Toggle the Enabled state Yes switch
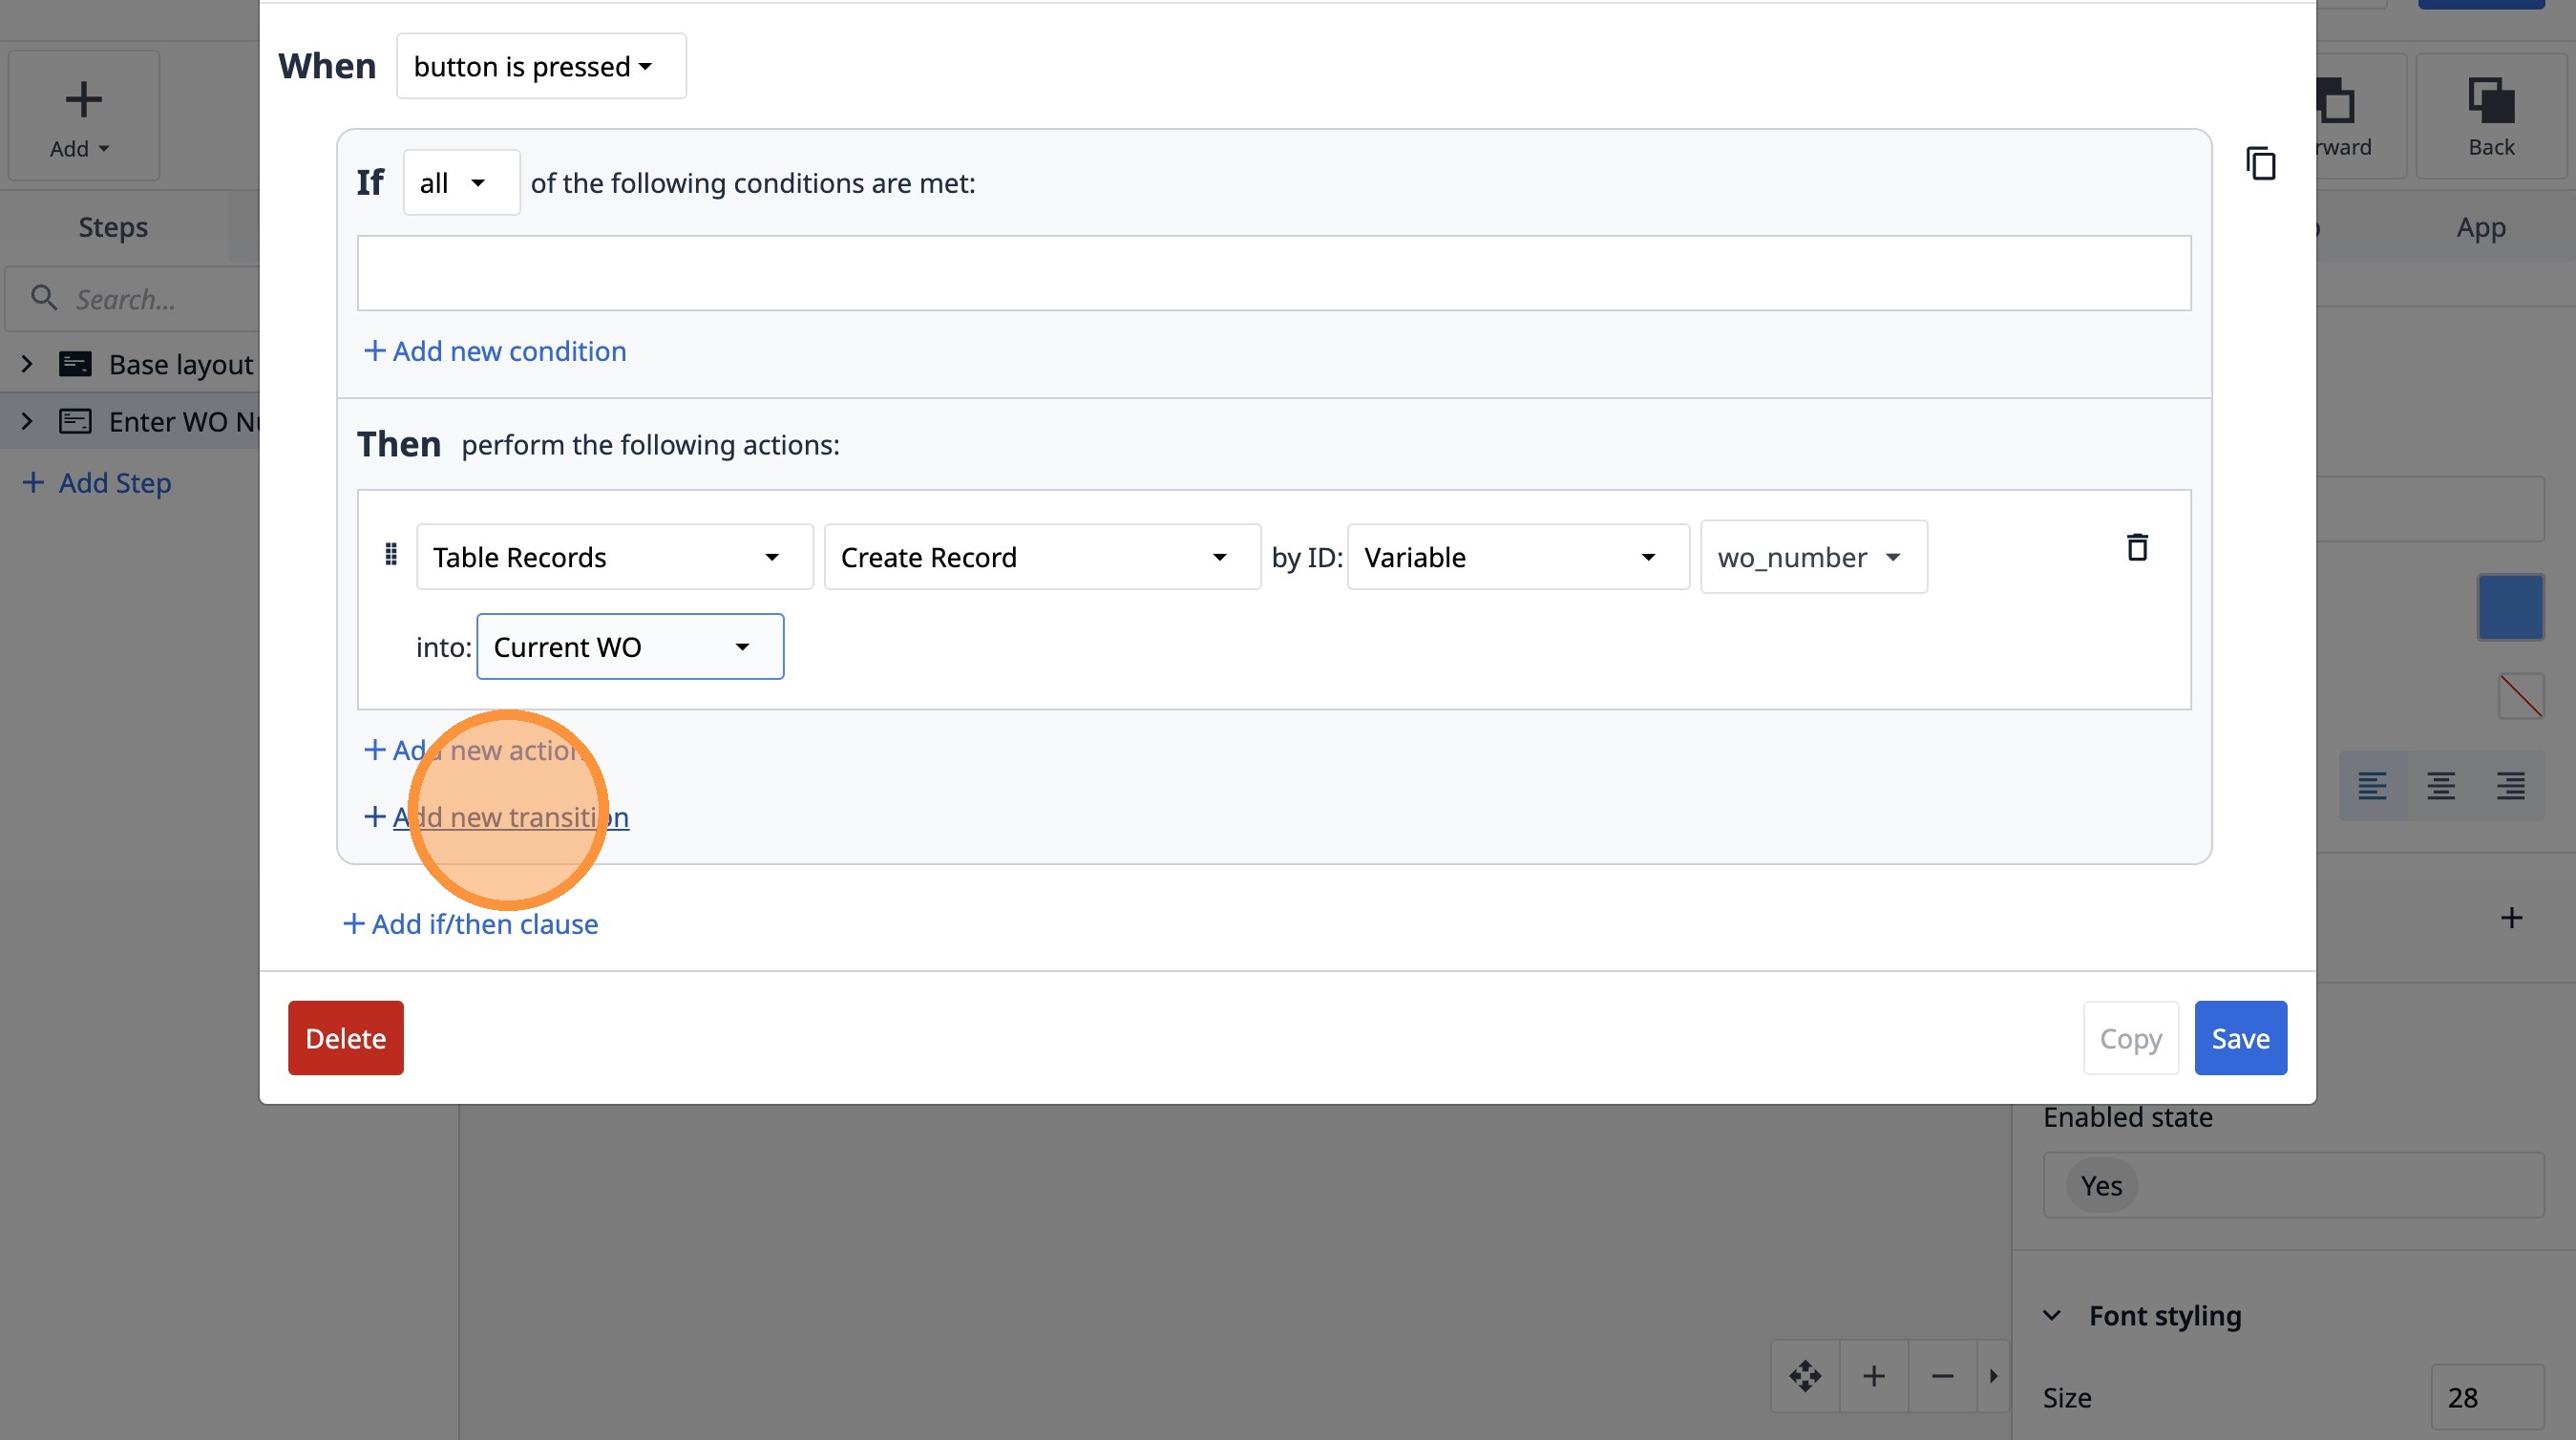Screen dimensions: 2576x1440 2101,1186
